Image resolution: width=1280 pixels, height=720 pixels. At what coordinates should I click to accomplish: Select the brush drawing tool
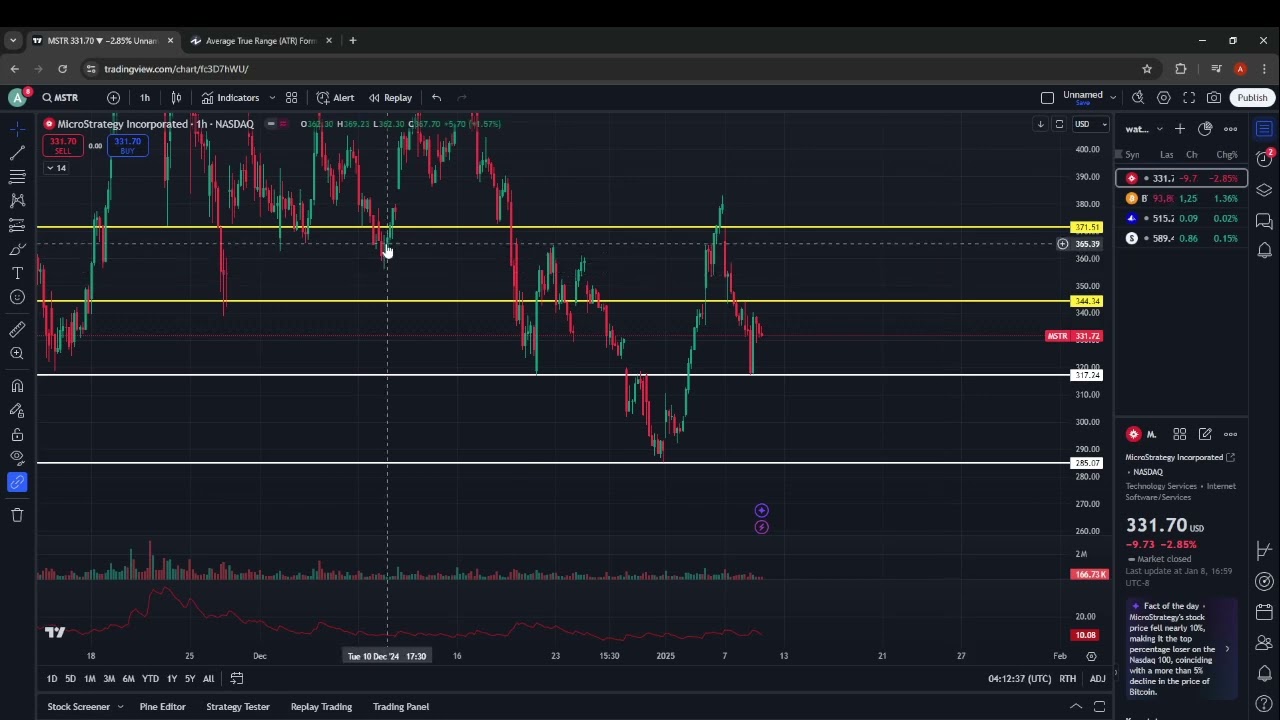(17, 249)
